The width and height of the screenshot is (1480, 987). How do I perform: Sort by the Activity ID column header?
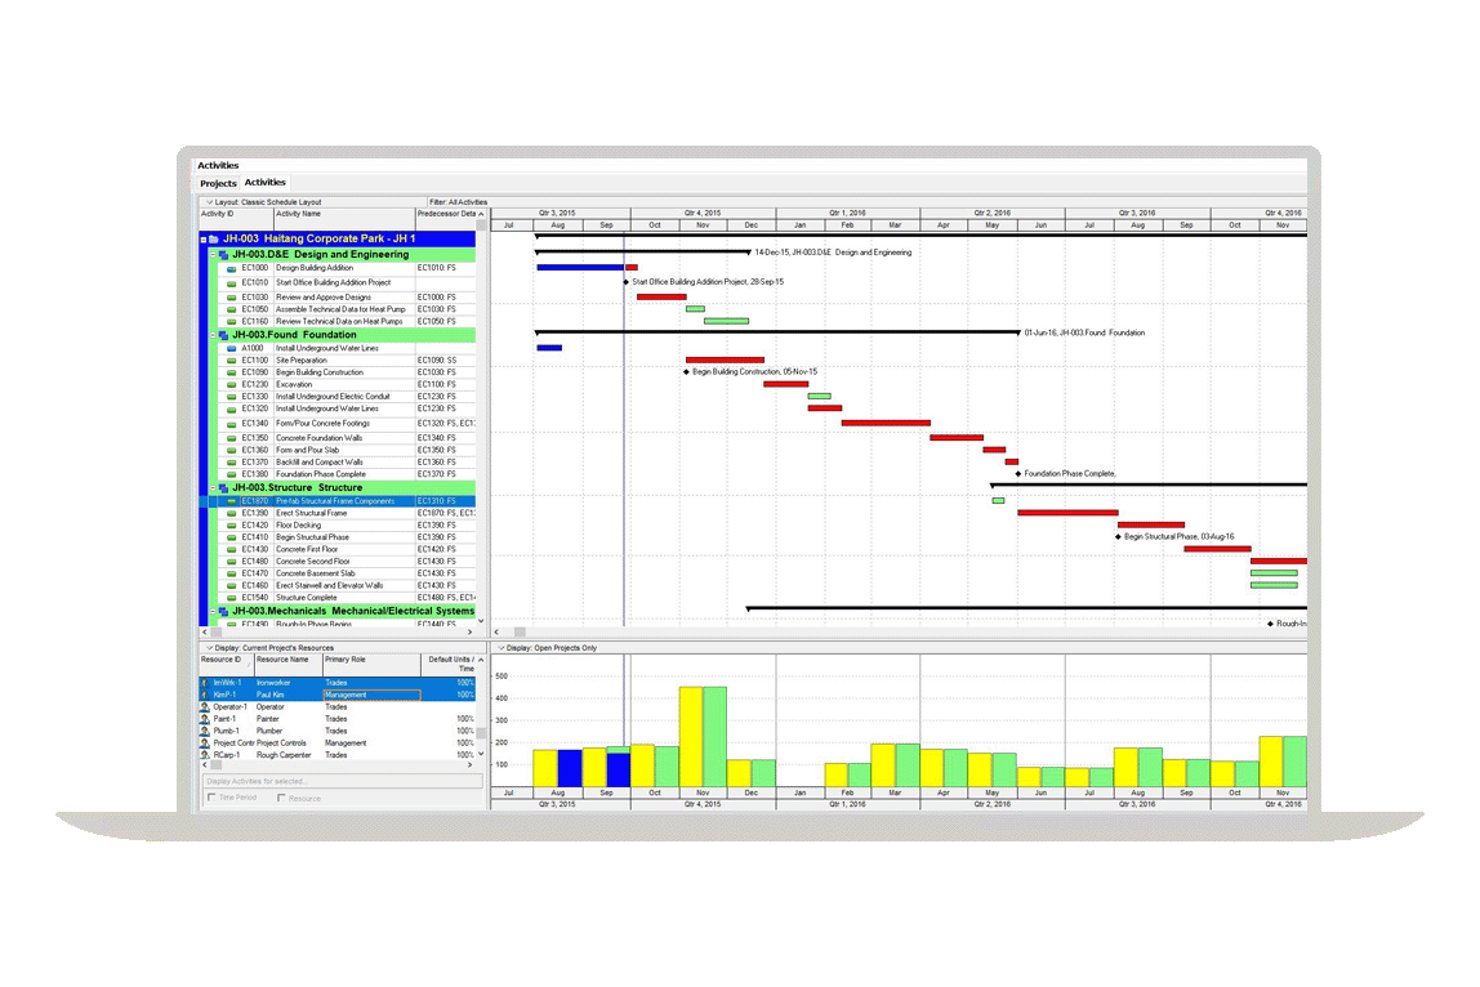[x=236, y=218]
